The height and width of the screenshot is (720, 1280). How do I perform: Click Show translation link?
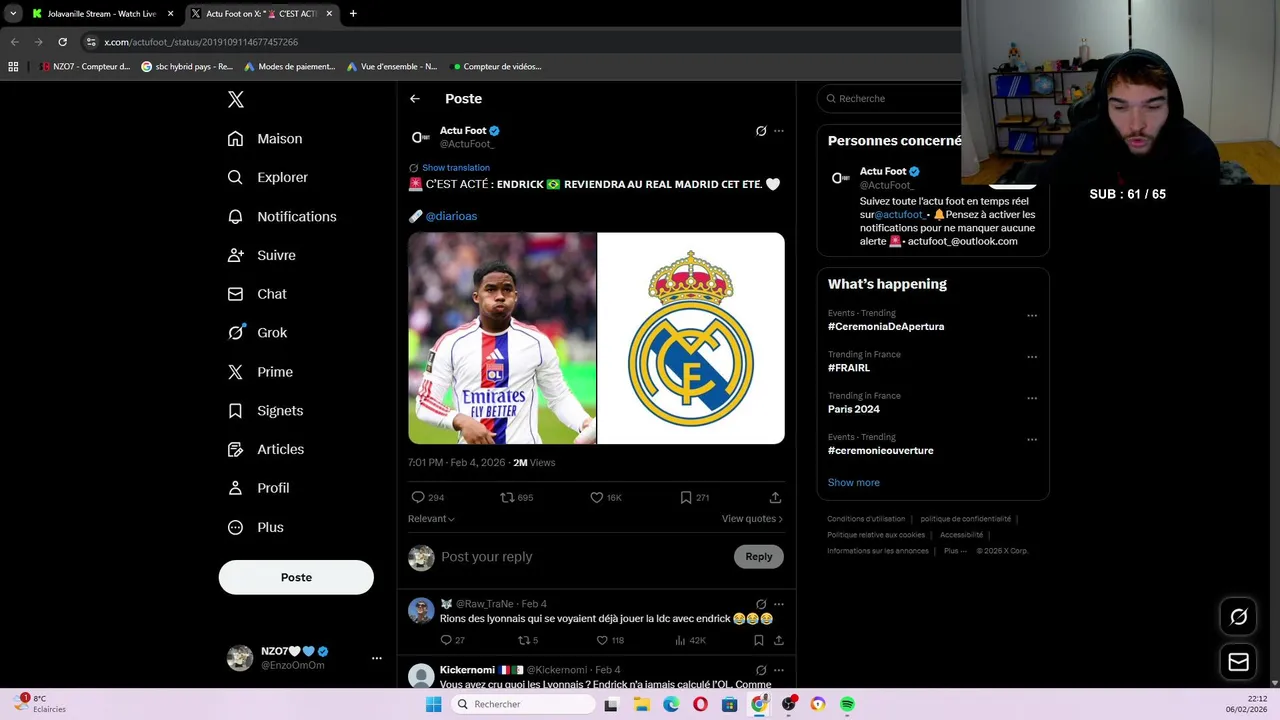point(456,168)
